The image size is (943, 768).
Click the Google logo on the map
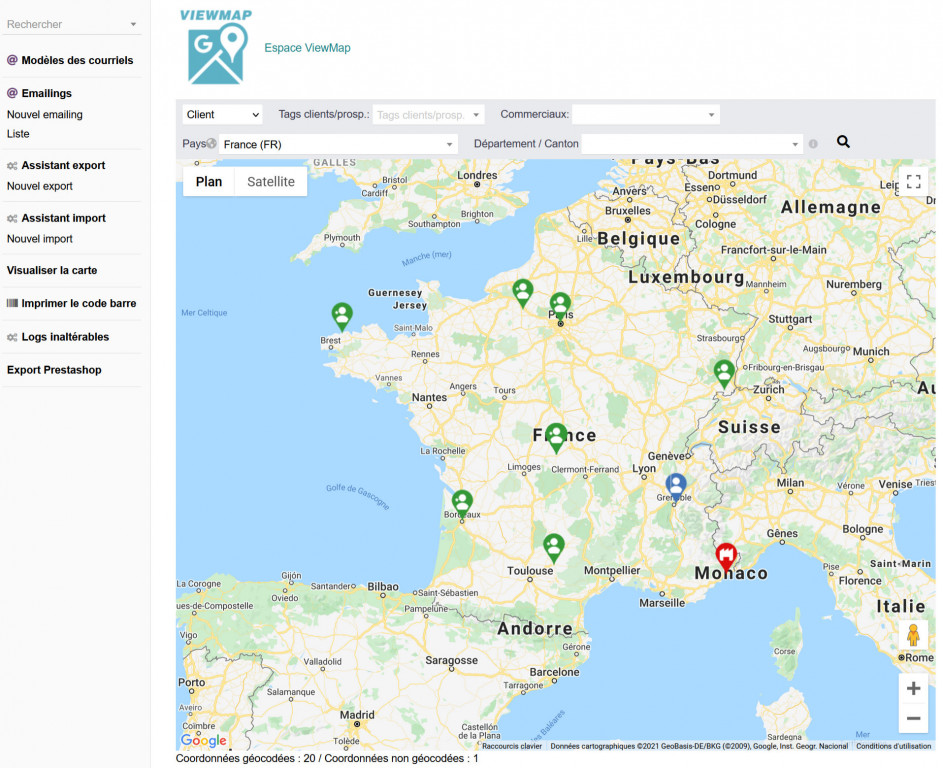[204, 740]
